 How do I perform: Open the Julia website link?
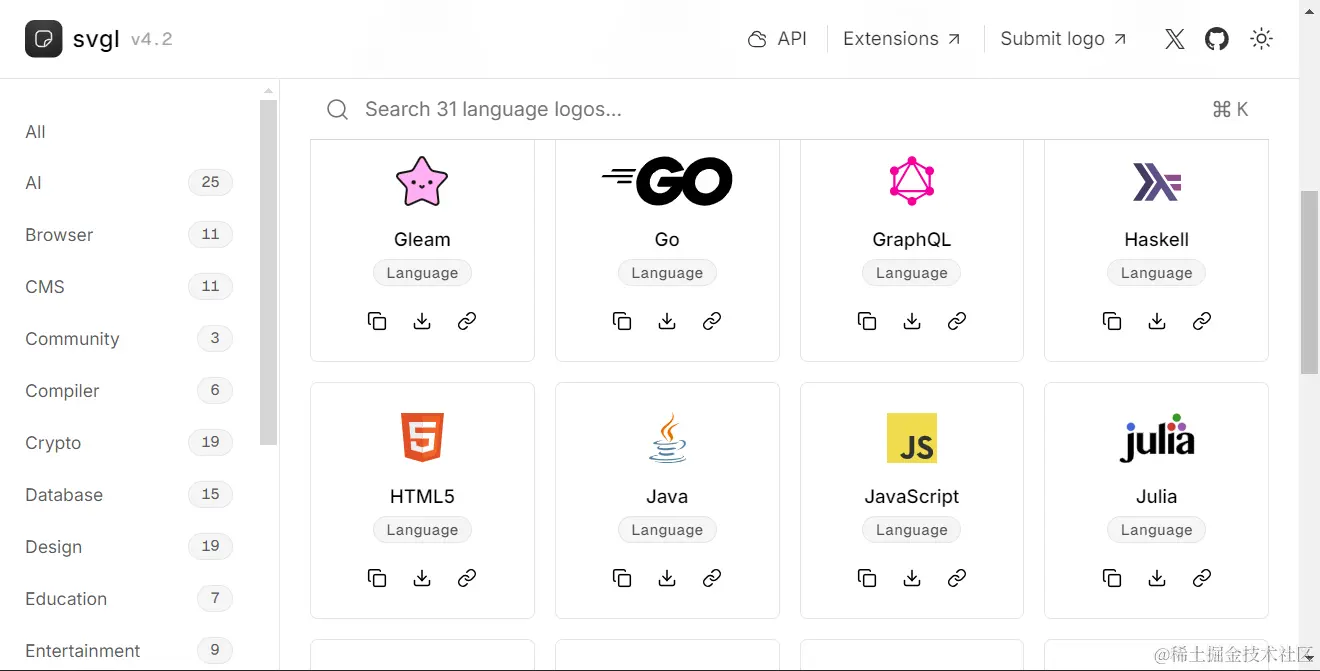tap(1202, 578)
